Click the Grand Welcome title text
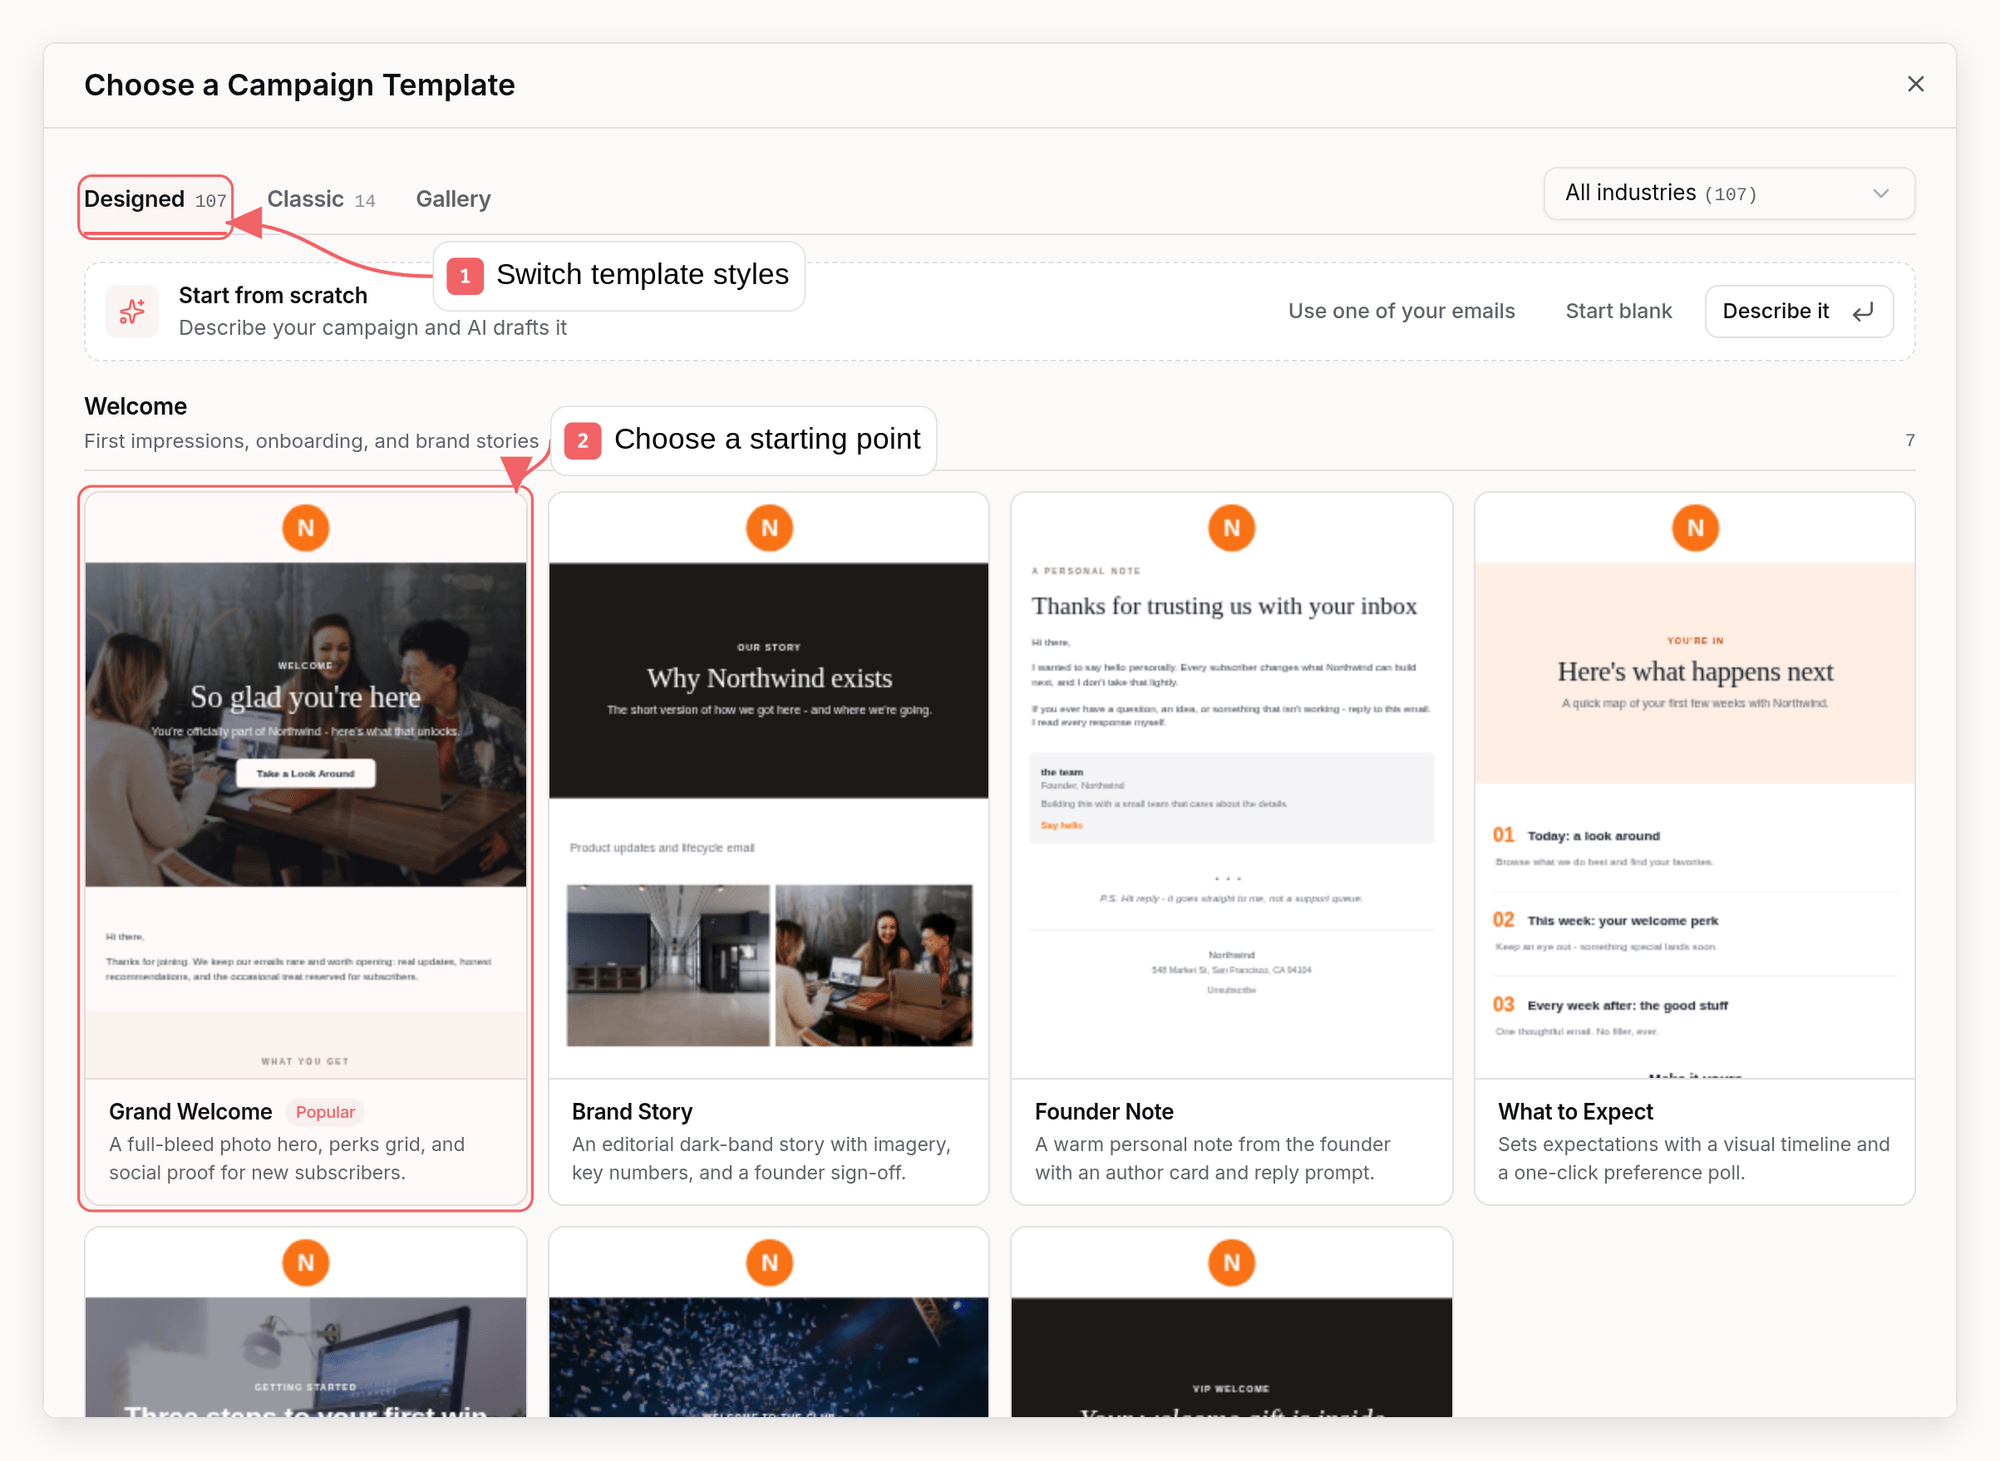The image size is (2000, 1461). tap(190, 1112)
